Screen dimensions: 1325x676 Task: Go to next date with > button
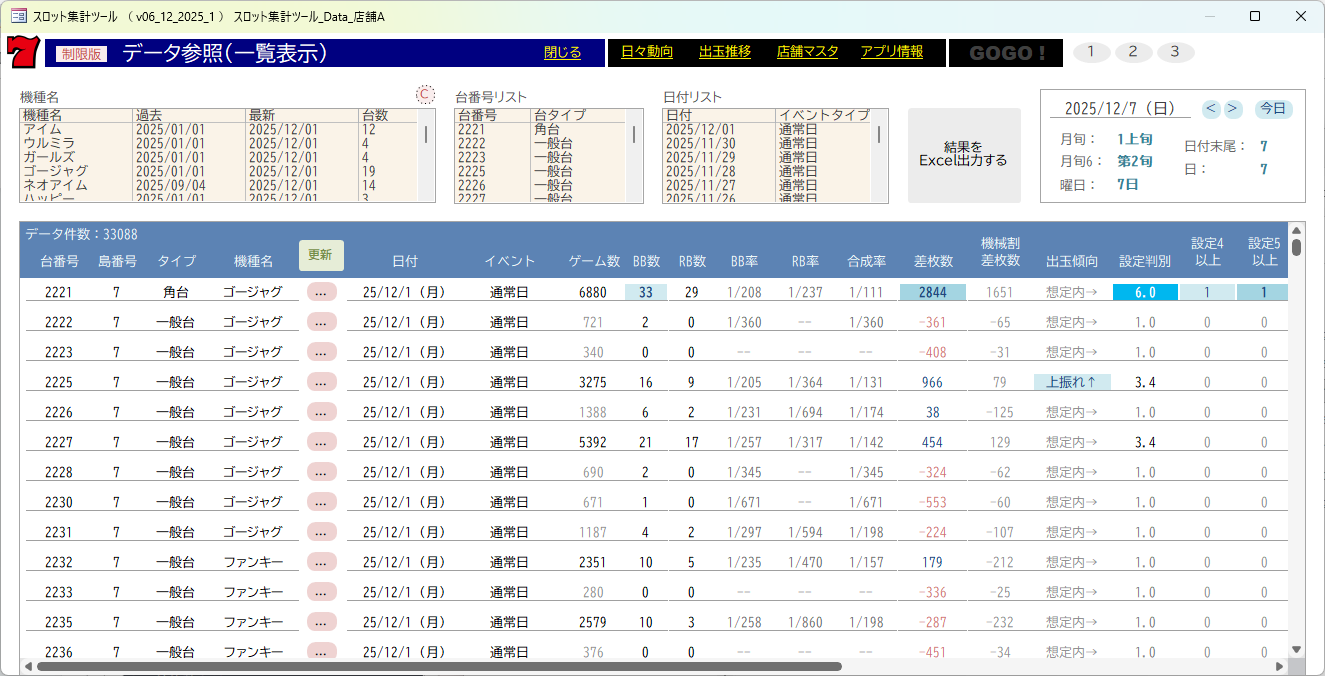coord(1232,108)
